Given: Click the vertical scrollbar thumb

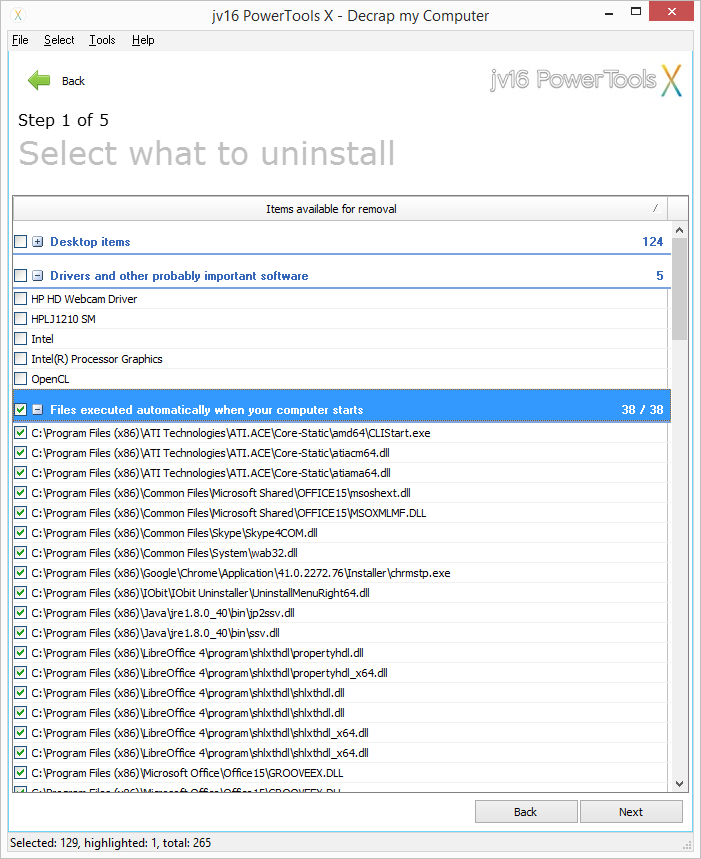Looking at the screenshot, I should pos(680,290).
